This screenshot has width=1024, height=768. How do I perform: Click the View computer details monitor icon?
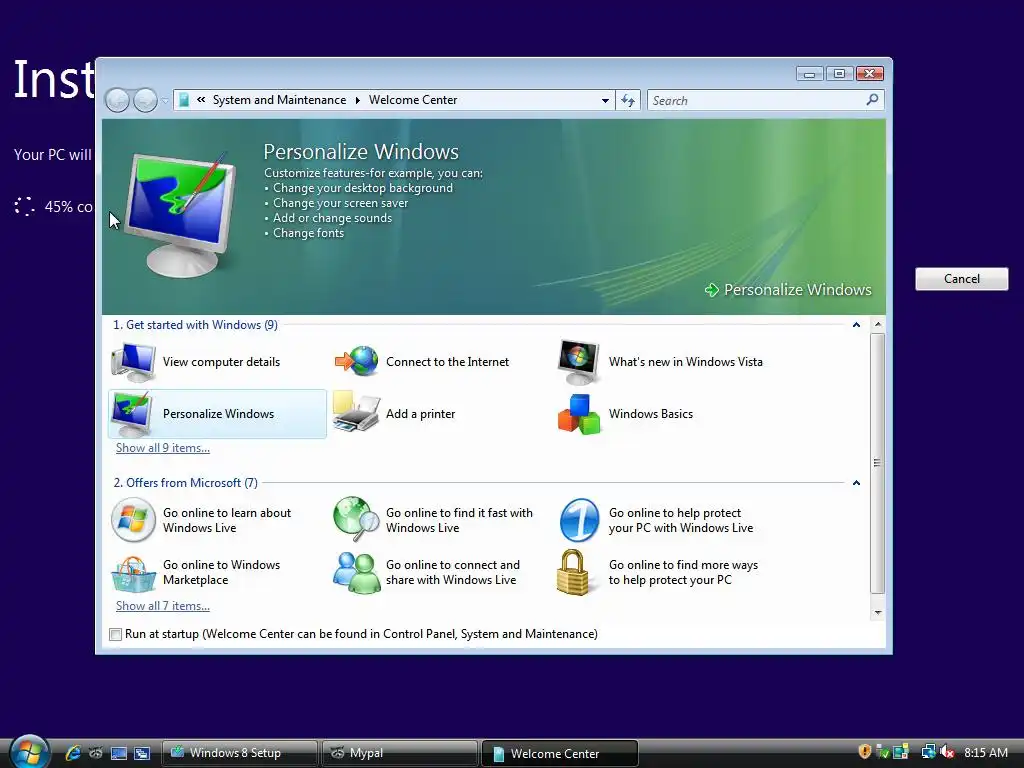[133, 362]
